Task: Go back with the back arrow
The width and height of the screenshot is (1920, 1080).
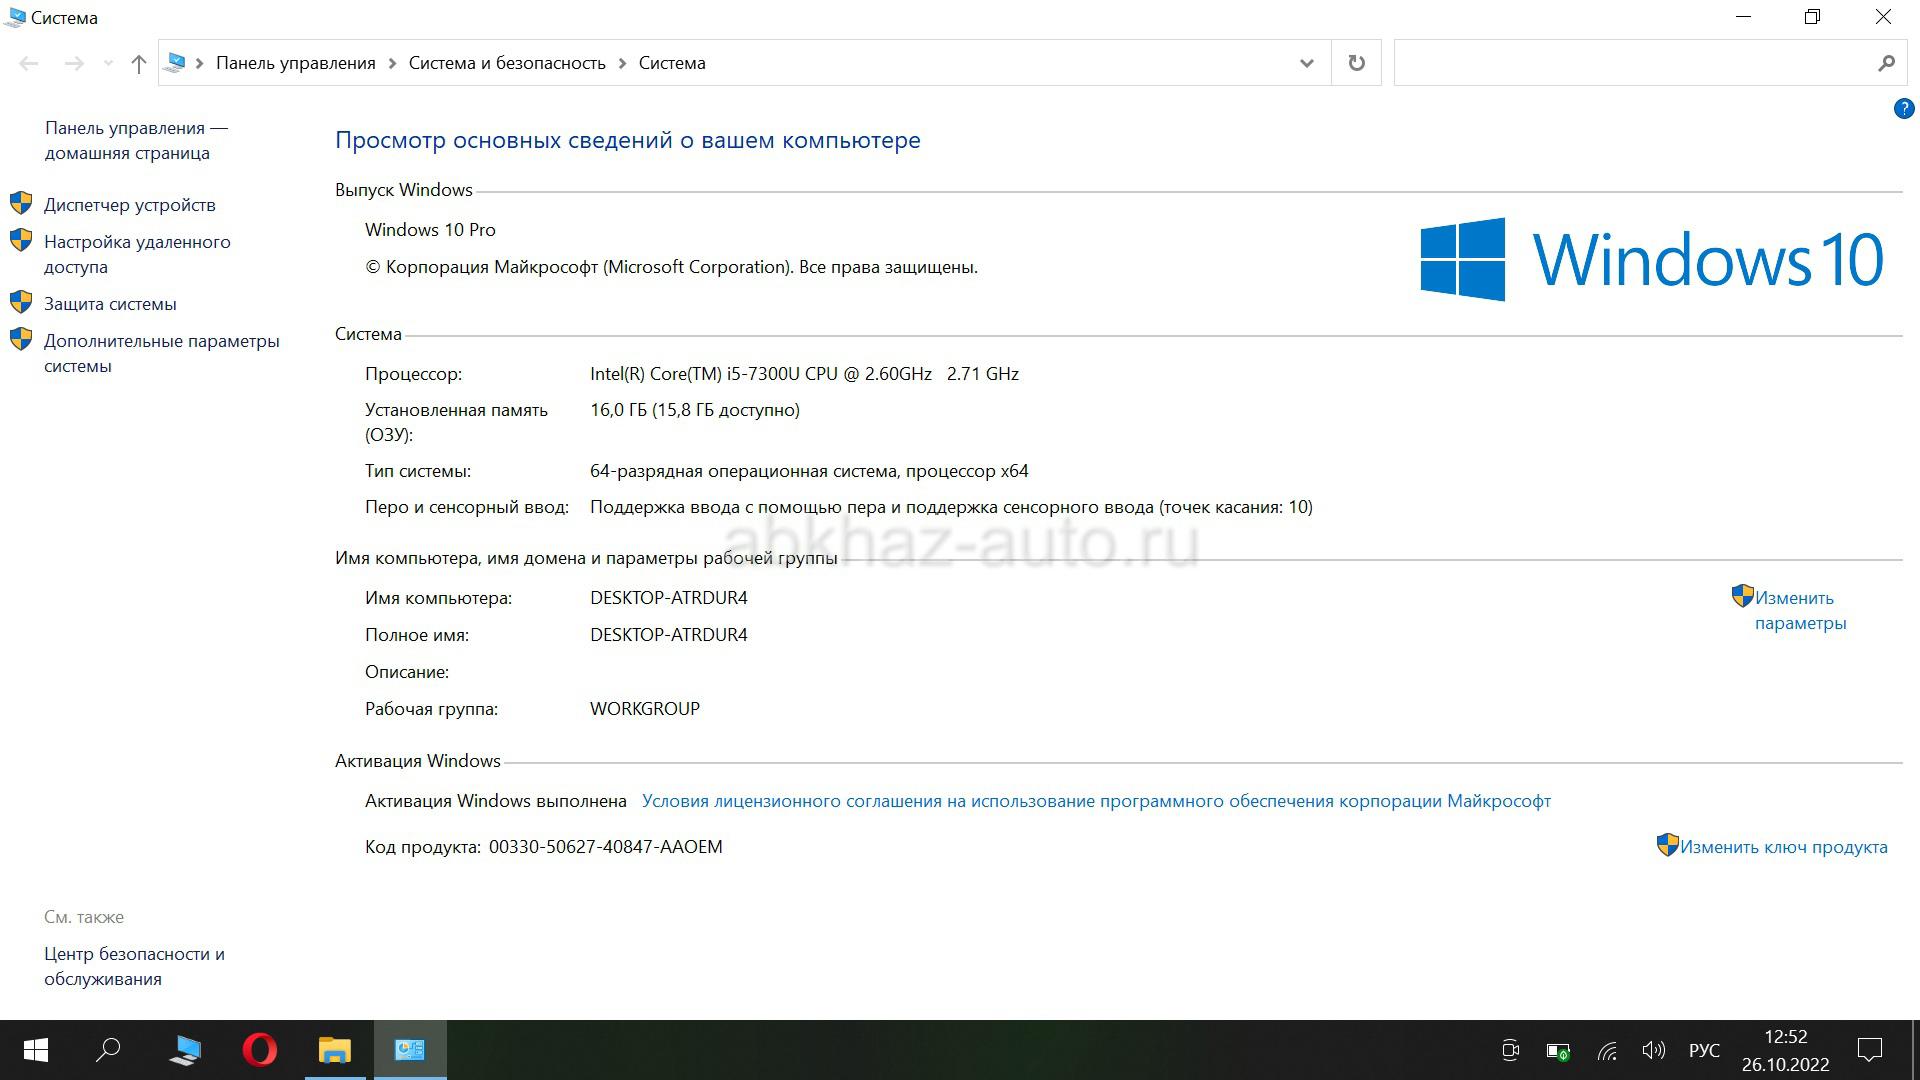Action: click(x=29, y=63)
